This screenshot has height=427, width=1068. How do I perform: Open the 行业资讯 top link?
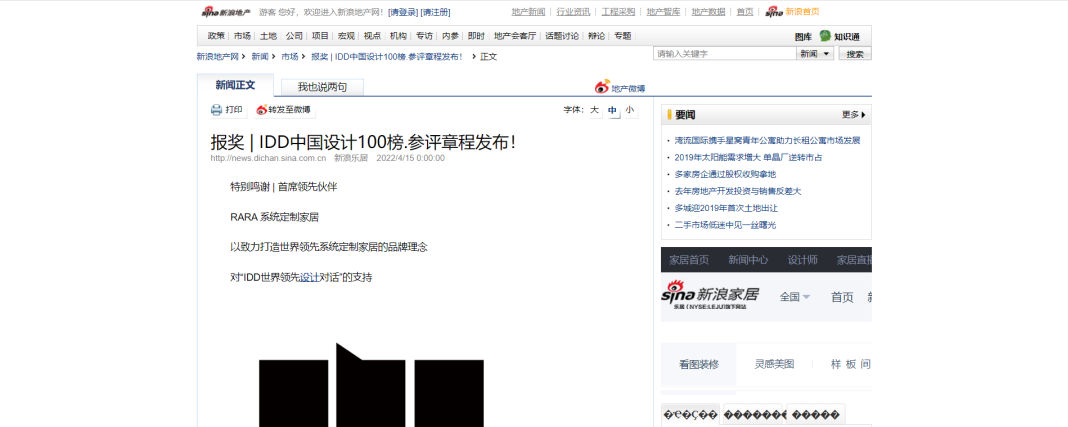573,12
